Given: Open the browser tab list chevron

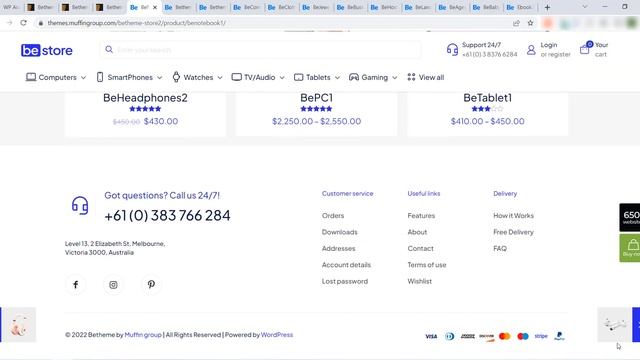Looking at the screenshot, I should tap(585, 7).
